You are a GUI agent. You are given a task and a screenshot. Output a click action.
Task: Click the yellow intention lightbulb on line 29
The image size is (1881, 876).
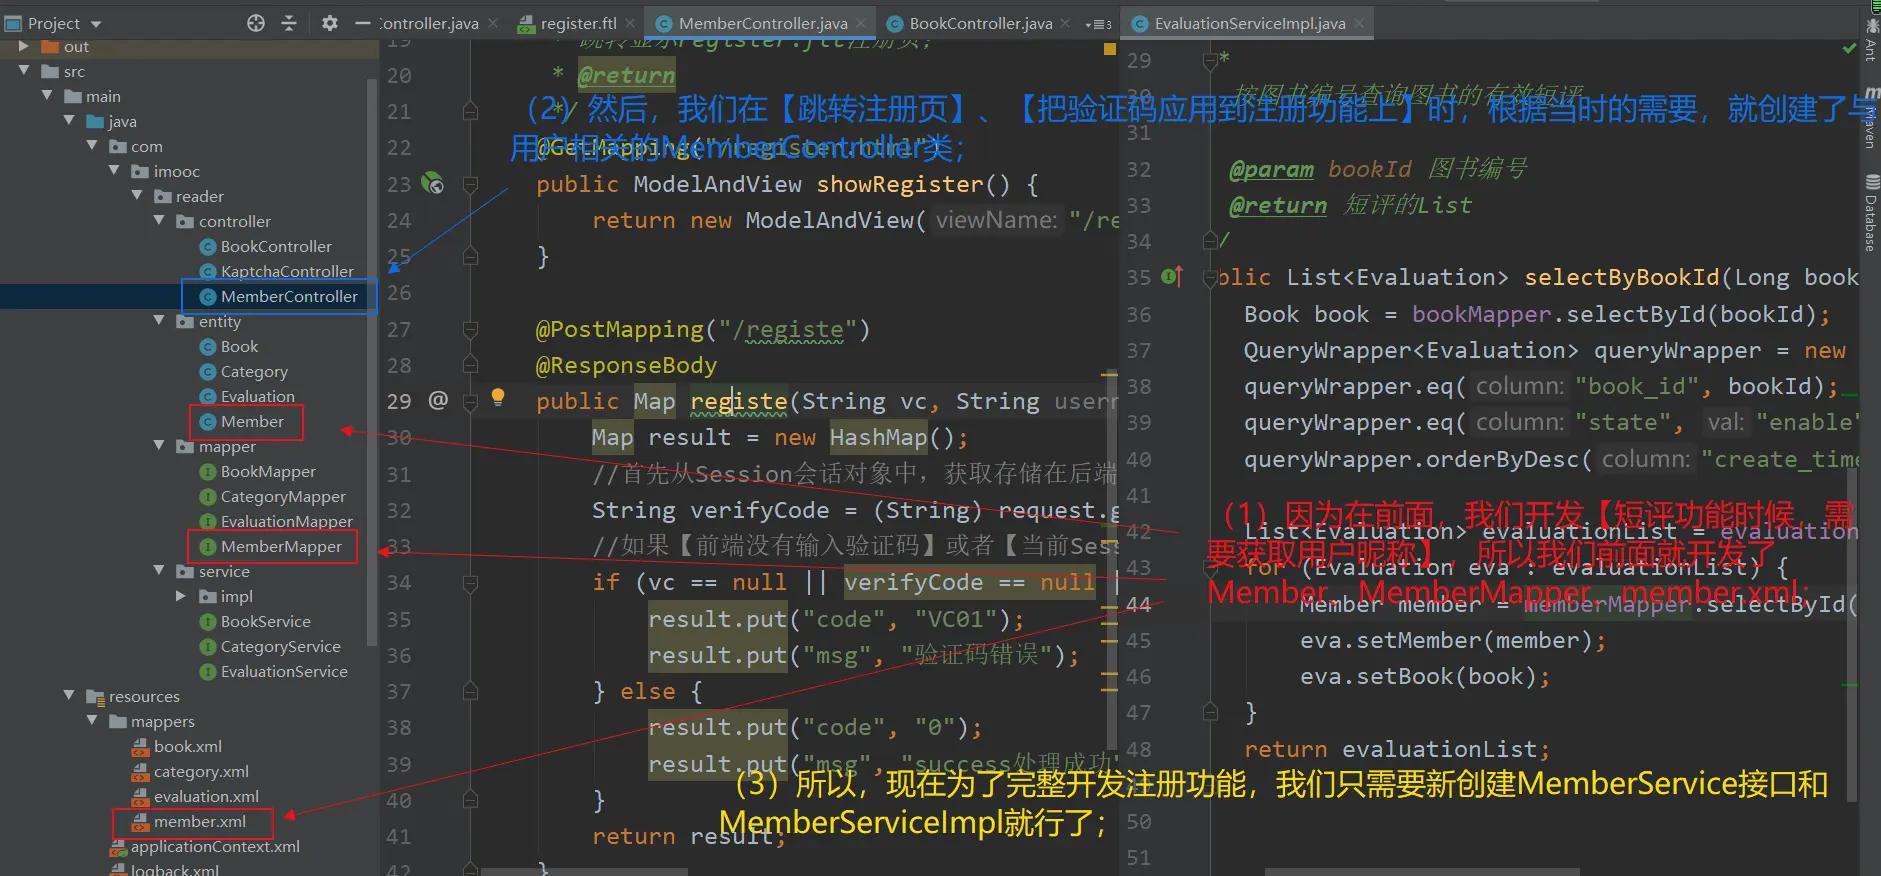498,397
